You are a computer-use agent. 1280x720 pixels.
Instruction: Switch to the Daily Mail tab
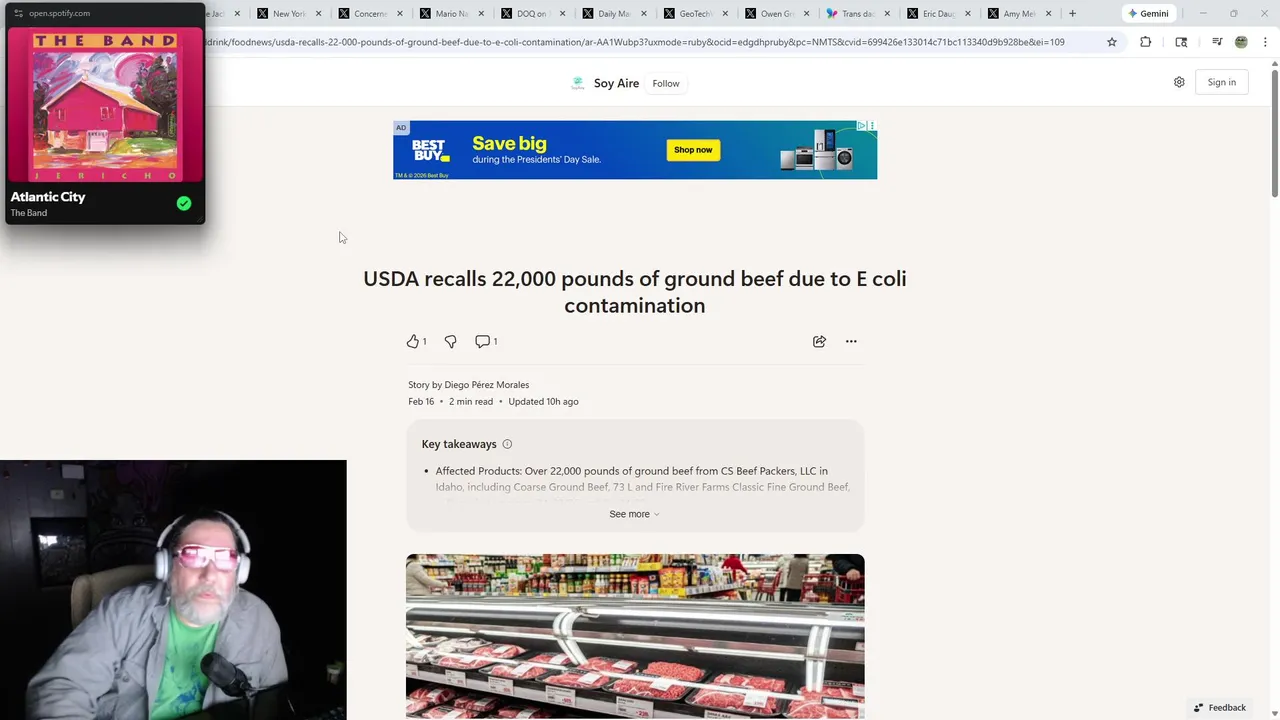610,14
